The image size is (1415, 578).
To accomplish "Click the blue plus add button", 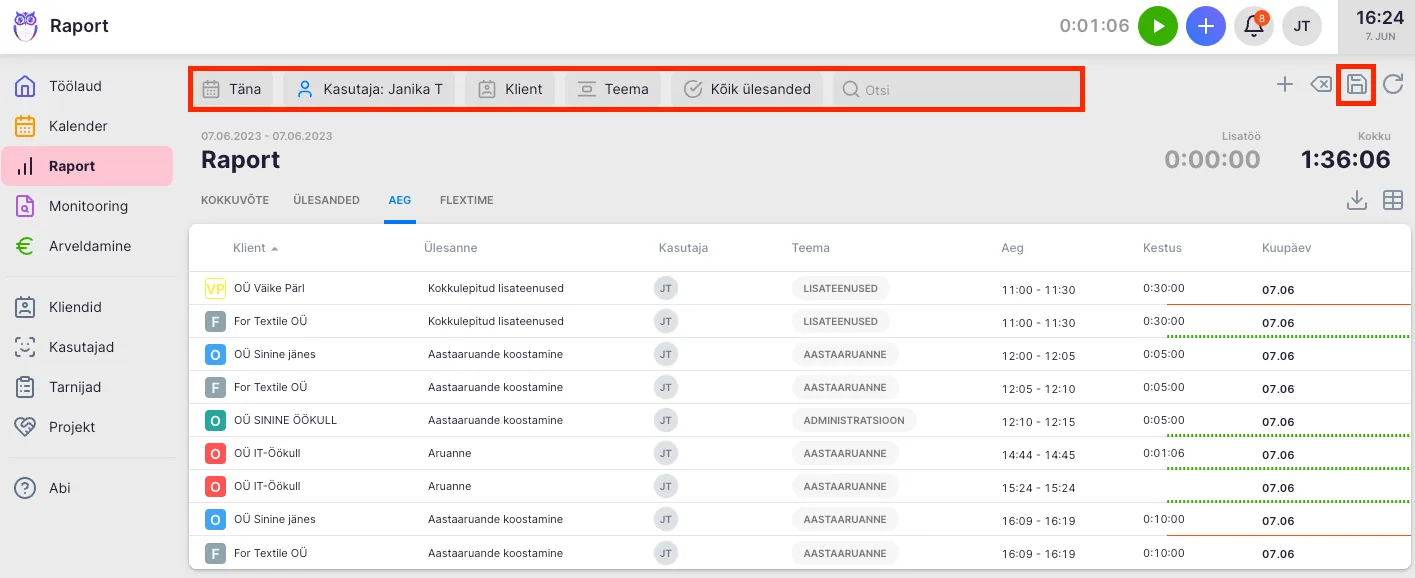I will point(1206,26).
